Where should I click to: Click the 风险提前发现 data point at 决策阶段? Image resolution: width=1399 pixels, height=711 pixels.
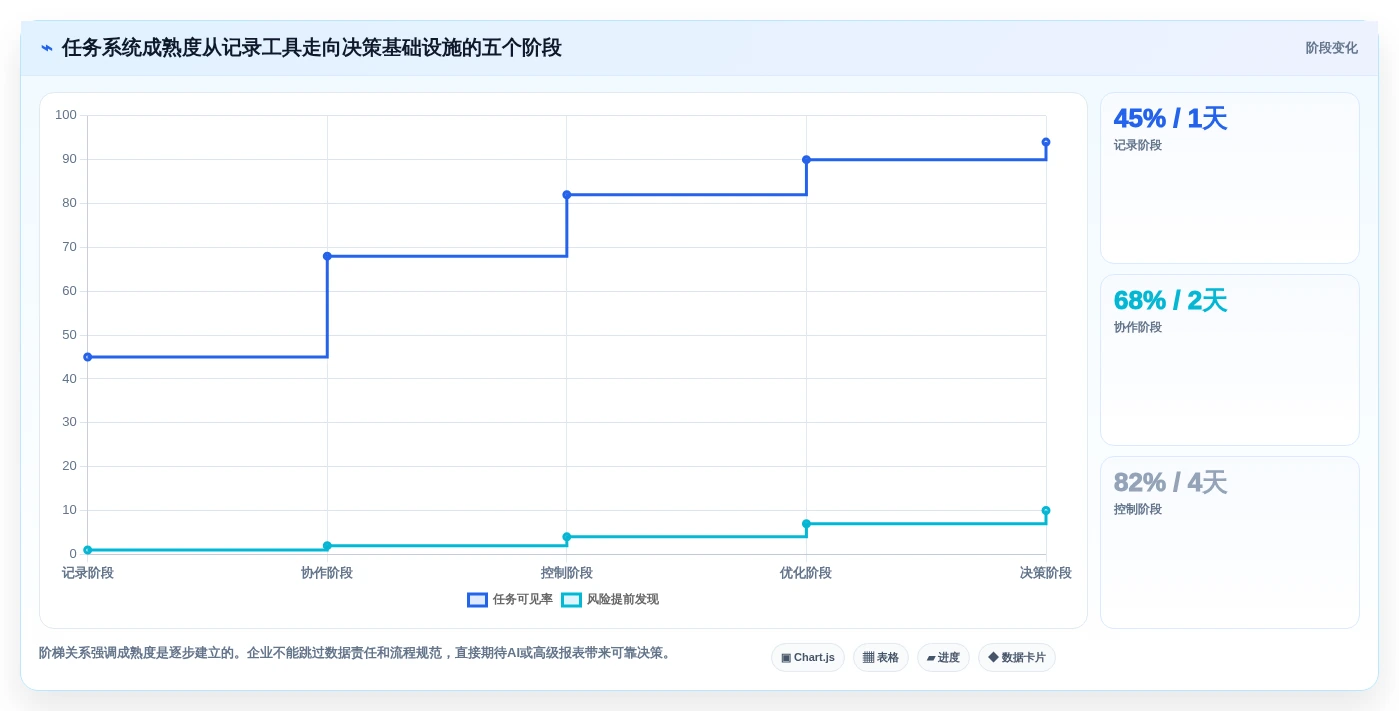[x=1046, y=511]
